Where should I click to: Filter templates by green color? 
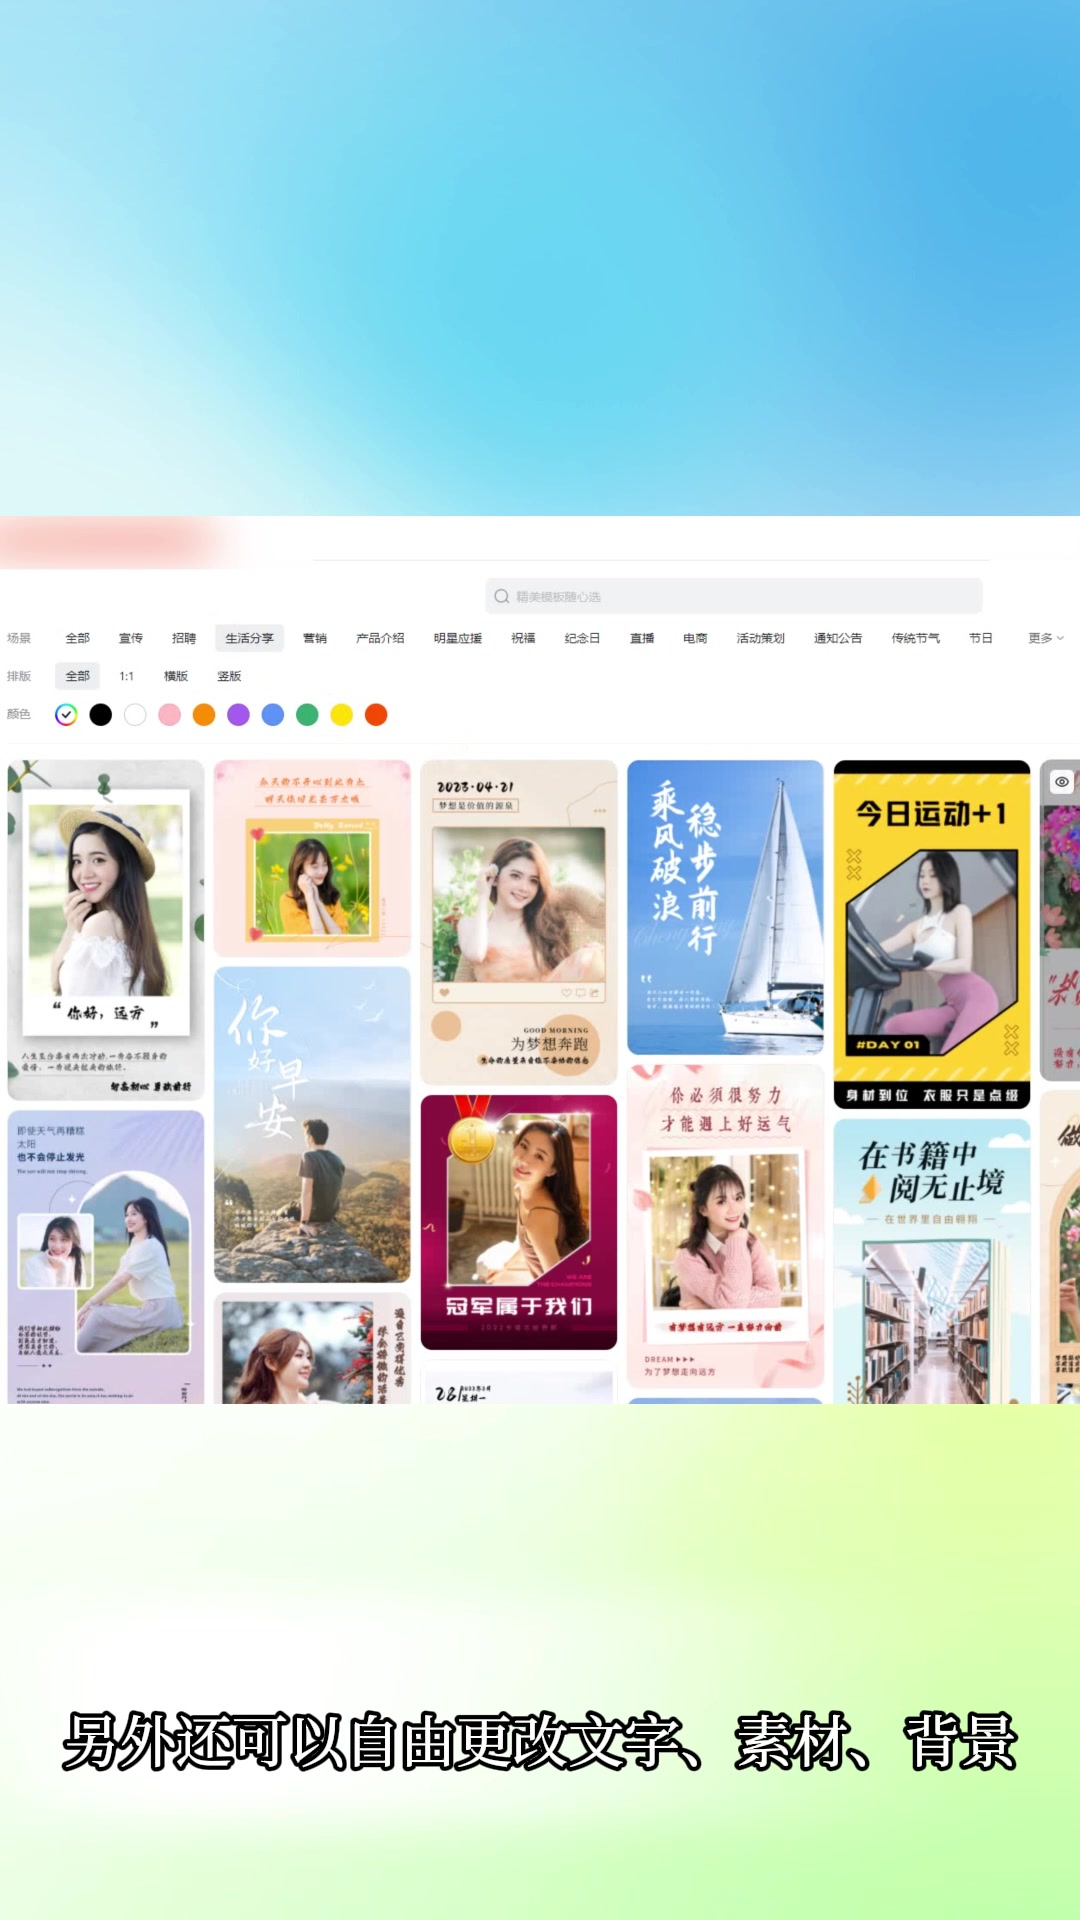[x=307, y=715]
